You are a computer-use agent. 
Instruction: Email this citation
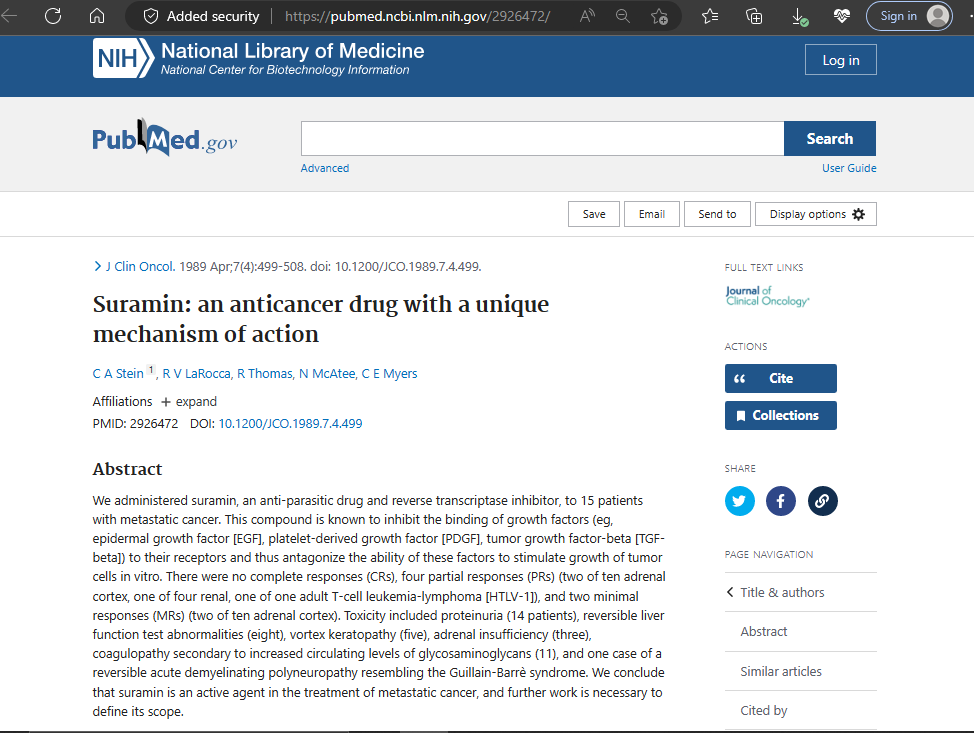(652, 214)
